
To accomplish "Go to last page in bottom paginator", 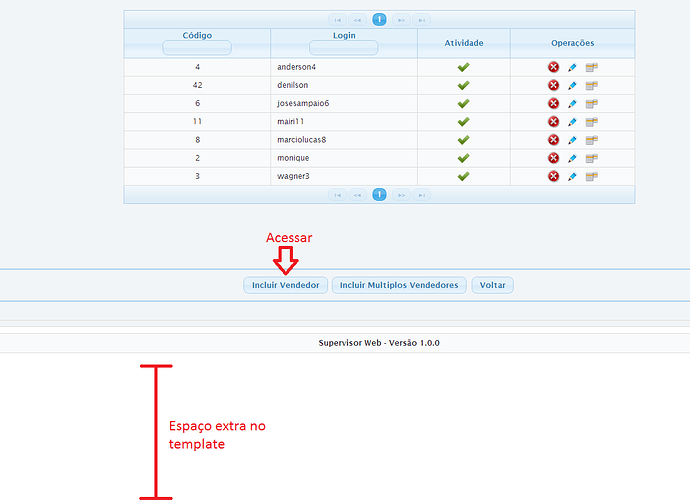I will tap(422, 195).
